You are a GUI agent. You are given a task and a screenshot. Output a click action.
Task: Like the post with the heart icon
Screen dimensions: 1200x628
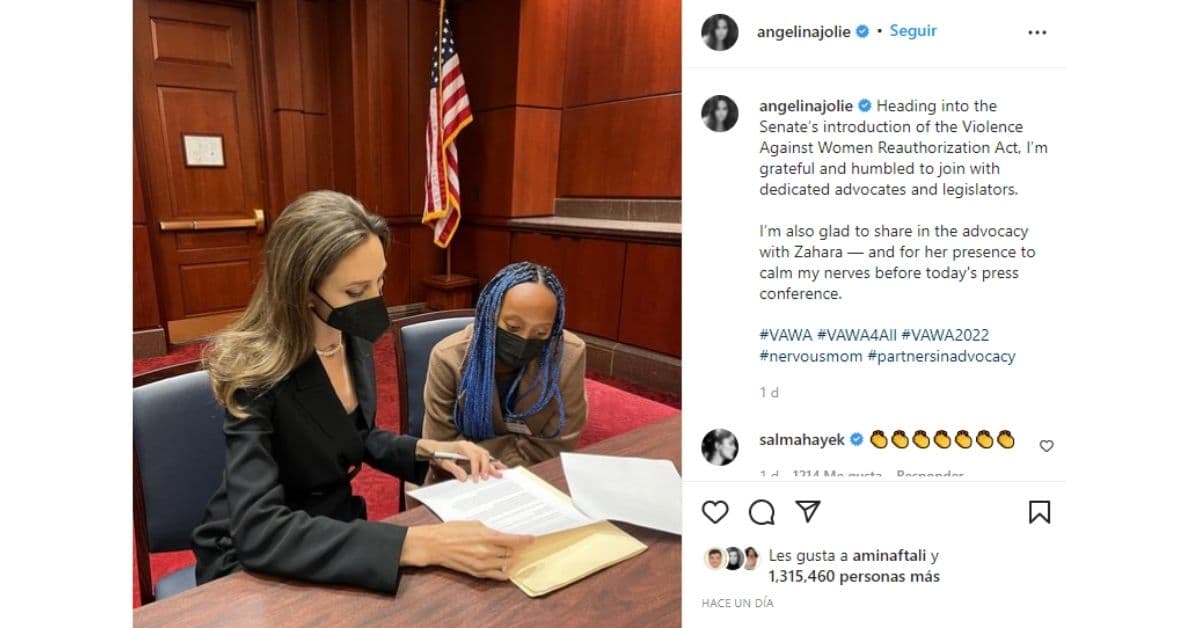[715, 512]
